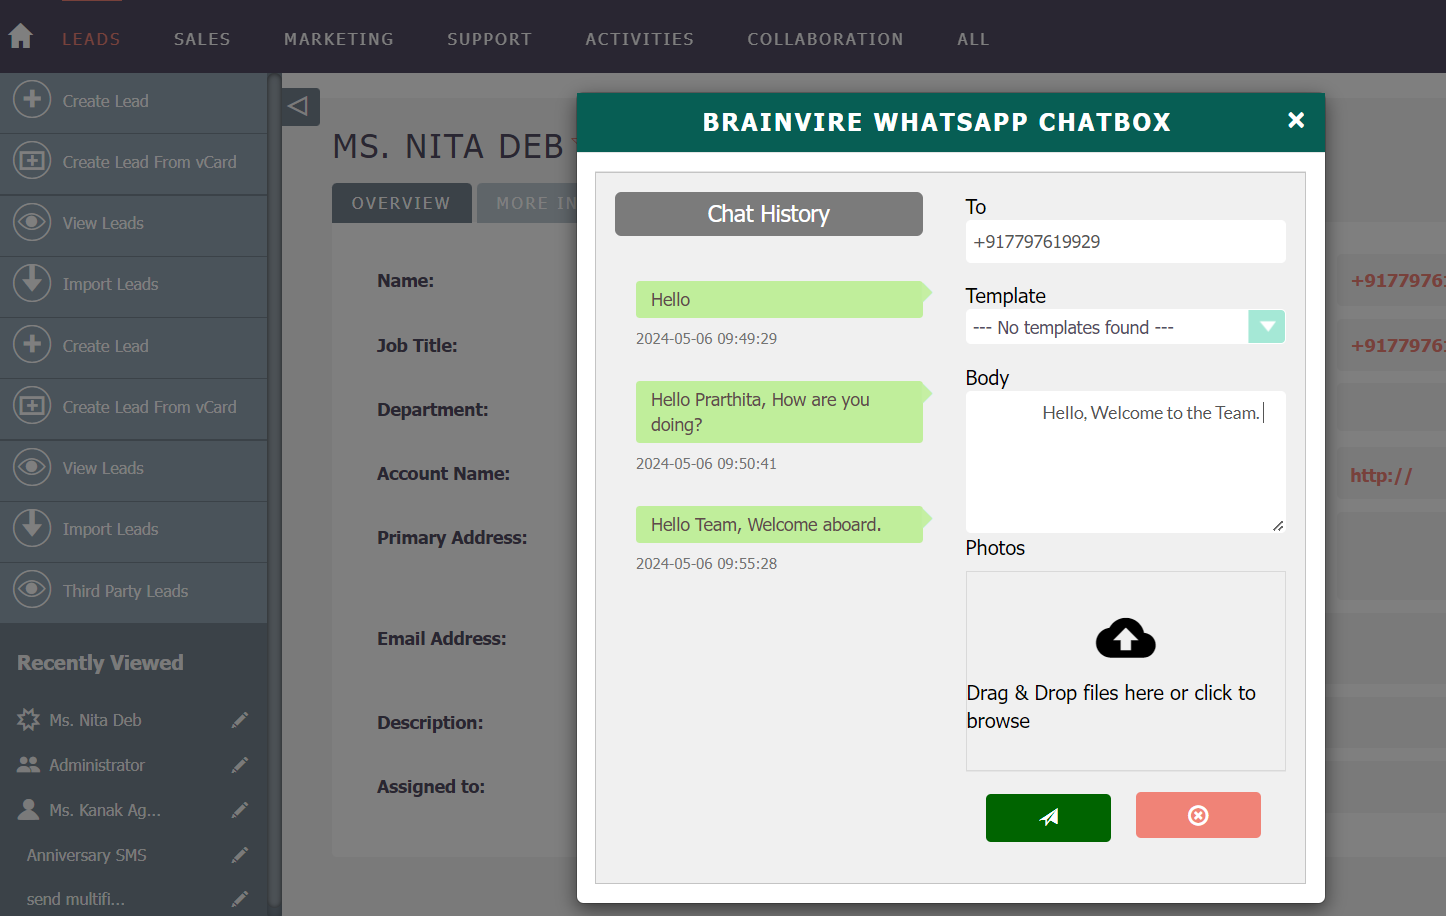Click the lead star icon beside Ms. Nita Deb
The width and height of the screenshot is (1446, 916).
click(x=28, y=719)
